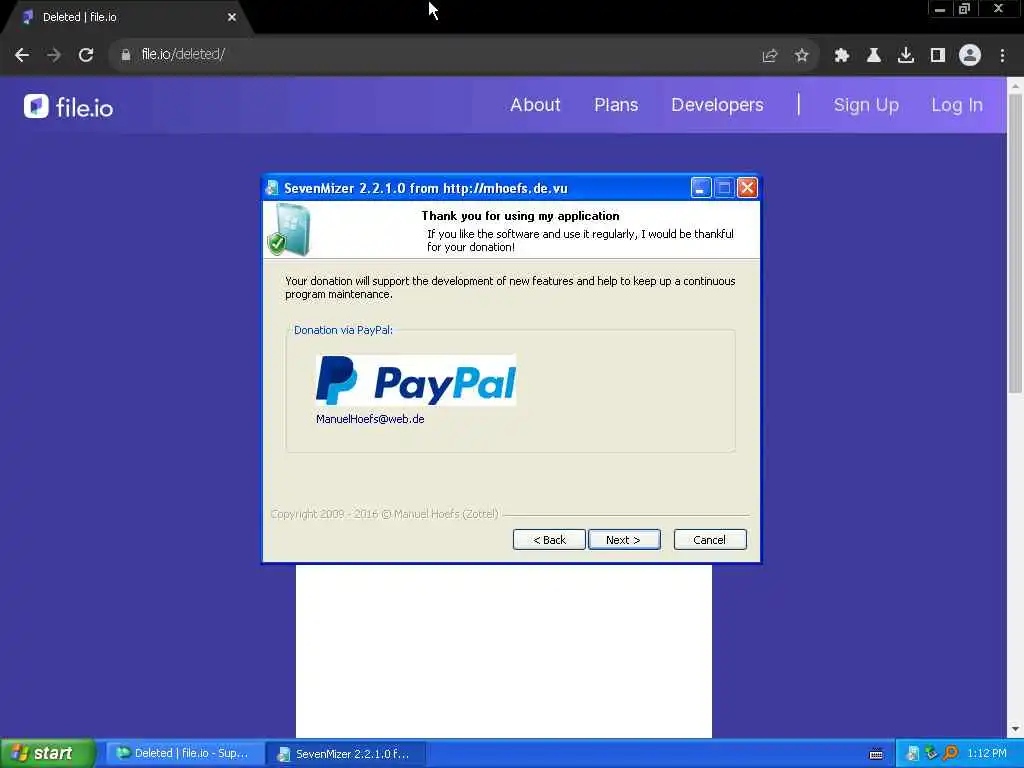
Task: Restore down the Chrome window
Action: [x=965, y=9]
